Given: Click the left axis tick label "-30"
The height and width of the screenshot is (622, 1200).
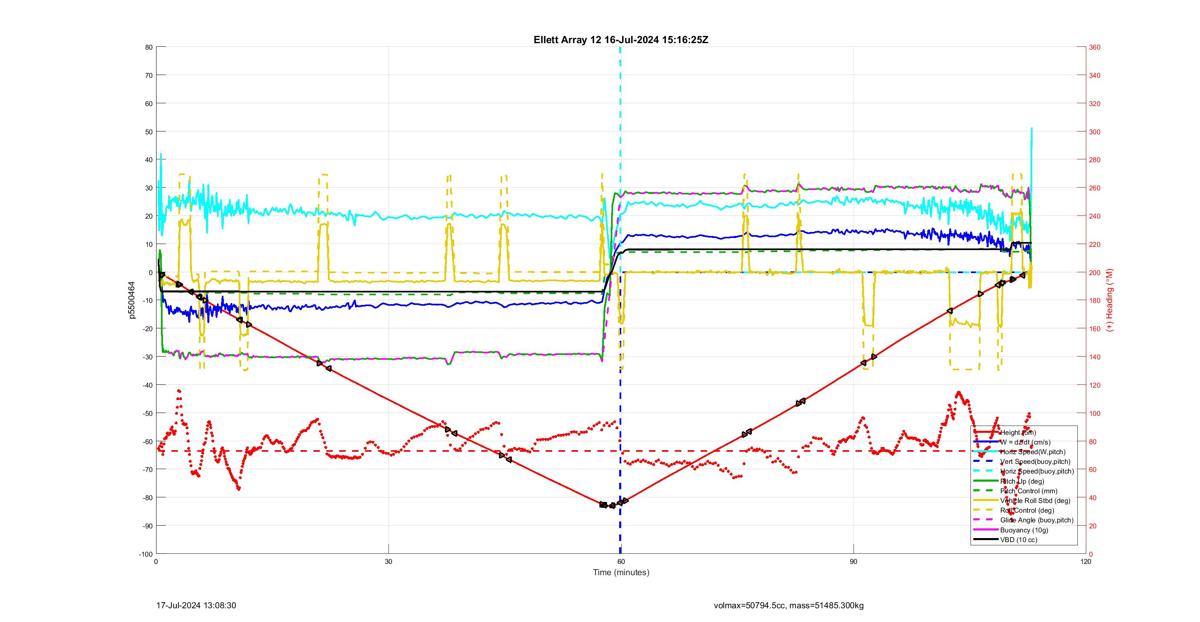Looking at the screenshot, I should [x=147, y=357].
